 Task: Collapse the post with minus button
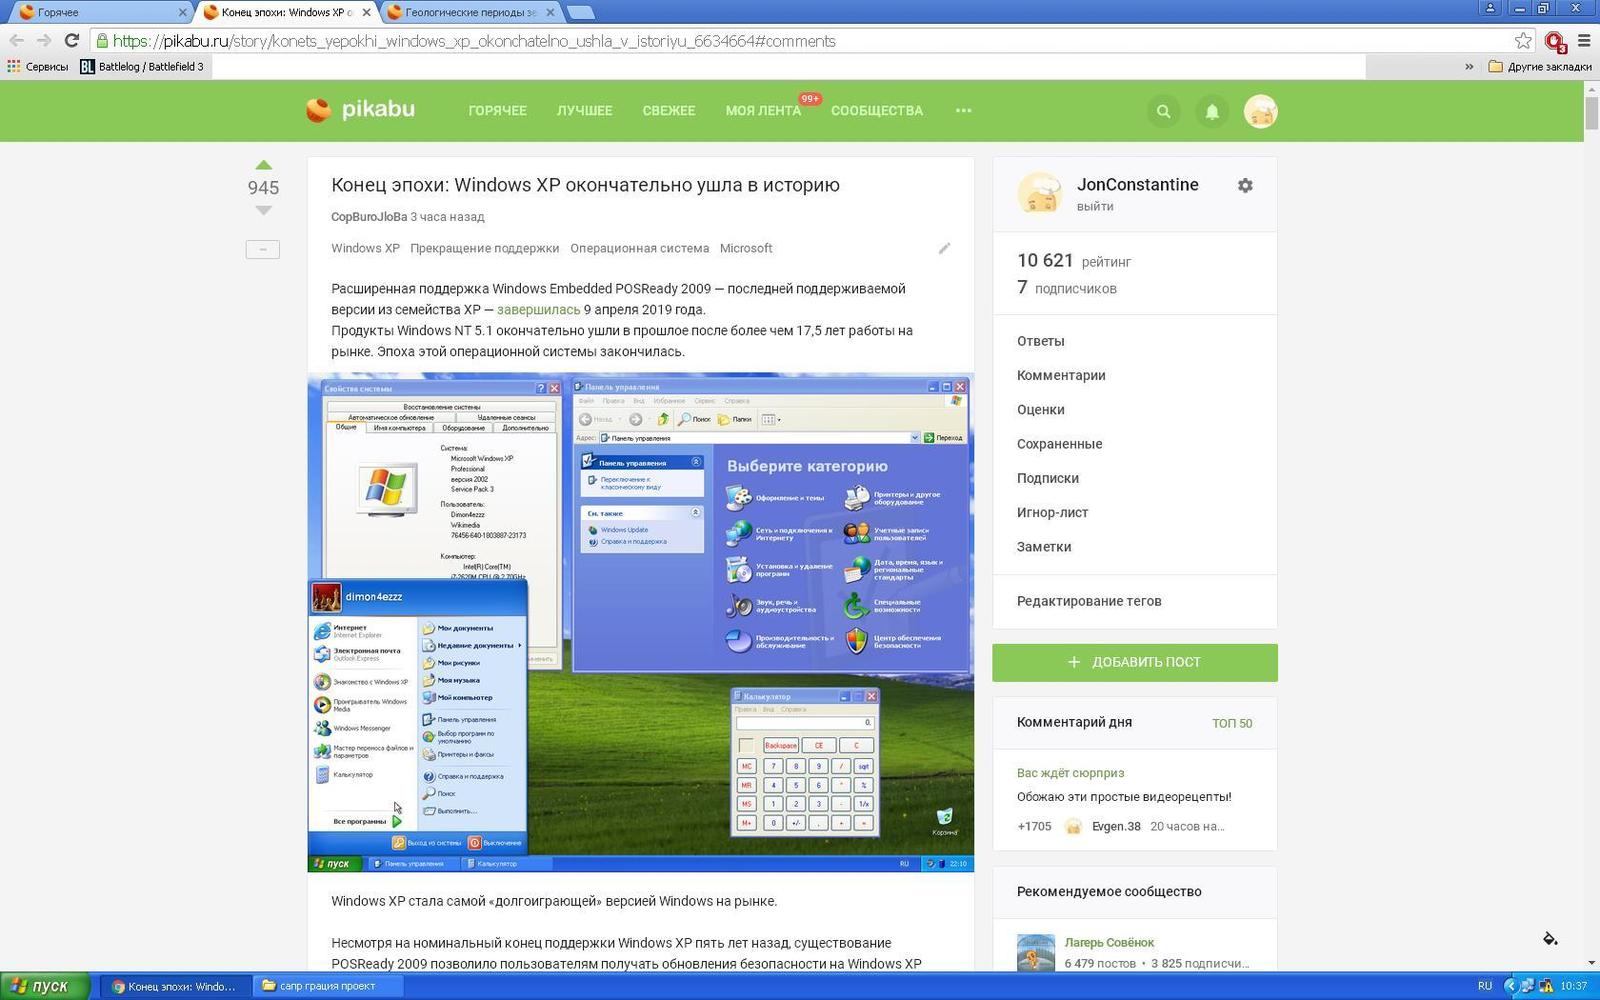[263, 249]
